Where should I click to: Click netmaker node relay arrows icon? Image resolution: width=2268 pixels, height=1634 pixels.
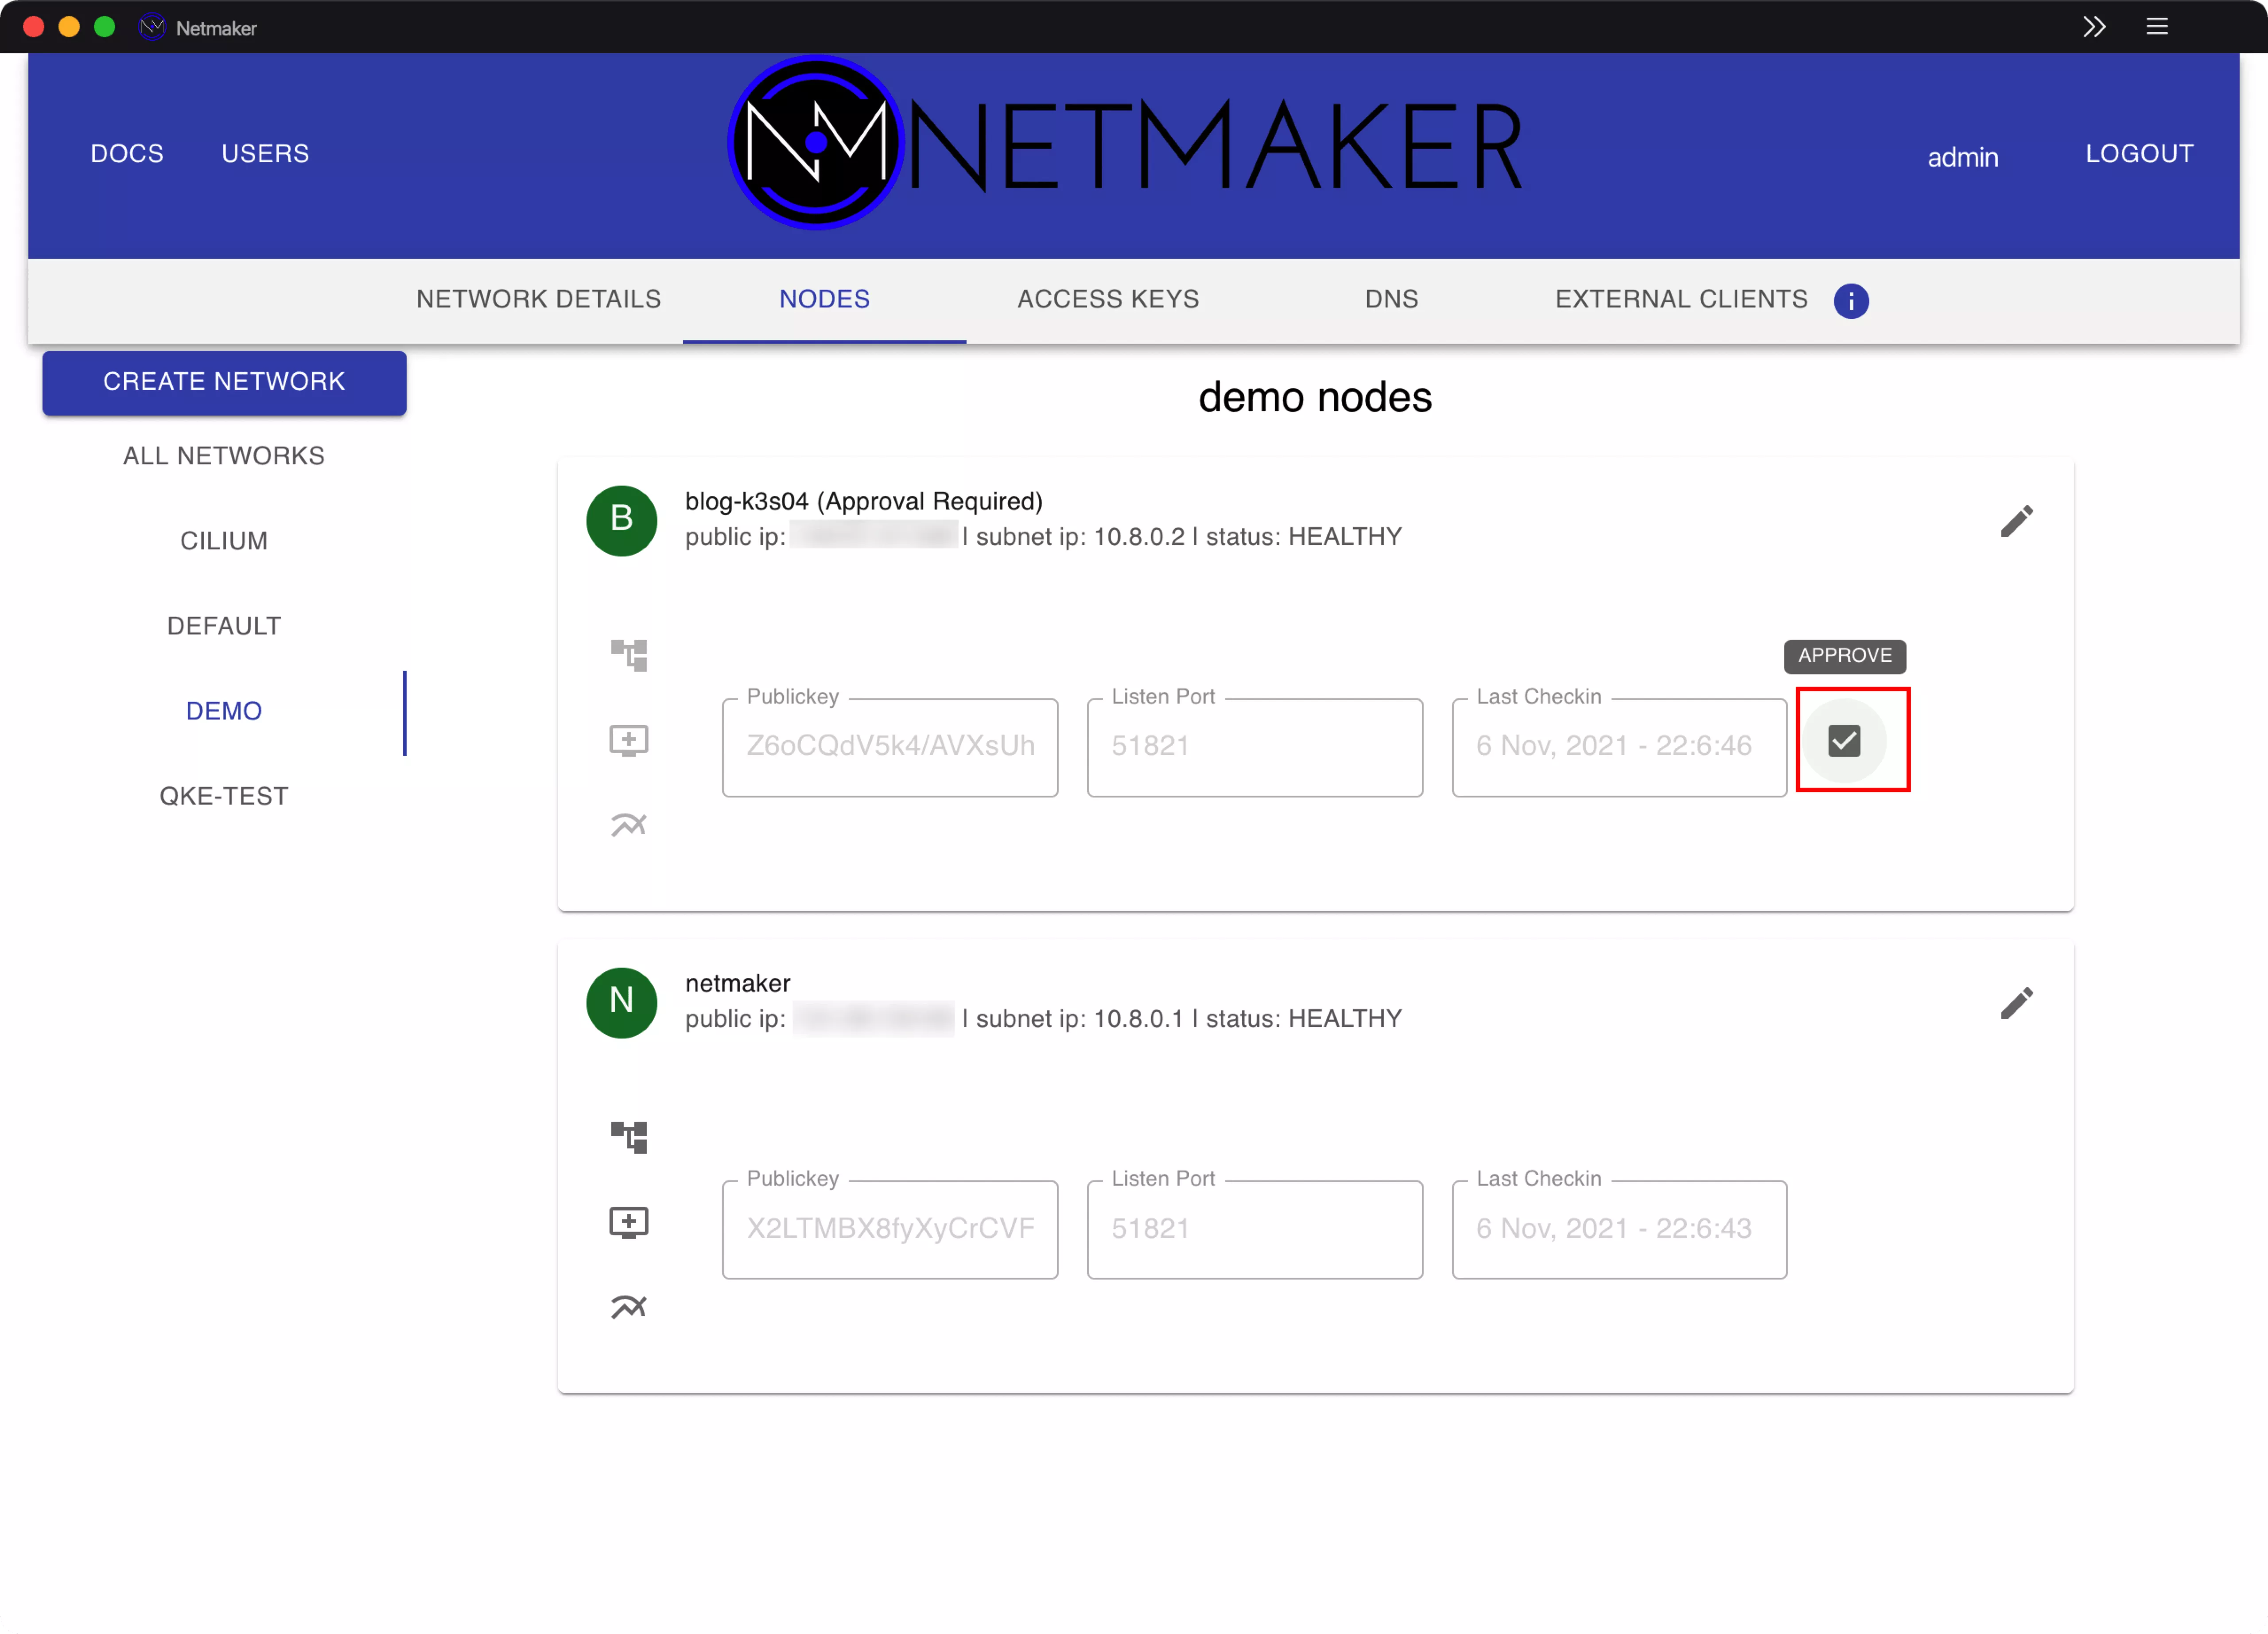coord(629,1306)
